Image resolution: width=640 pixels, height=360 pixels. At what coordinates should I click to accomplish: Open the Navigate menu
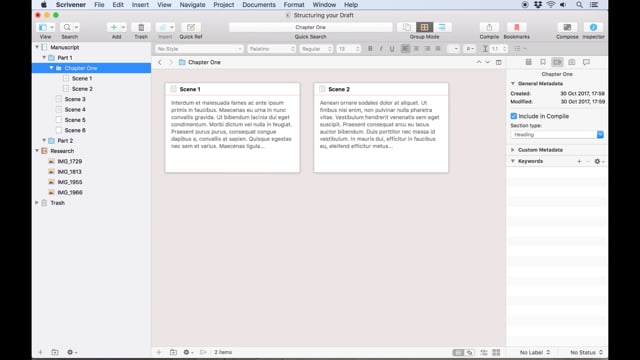pos(192,5)
